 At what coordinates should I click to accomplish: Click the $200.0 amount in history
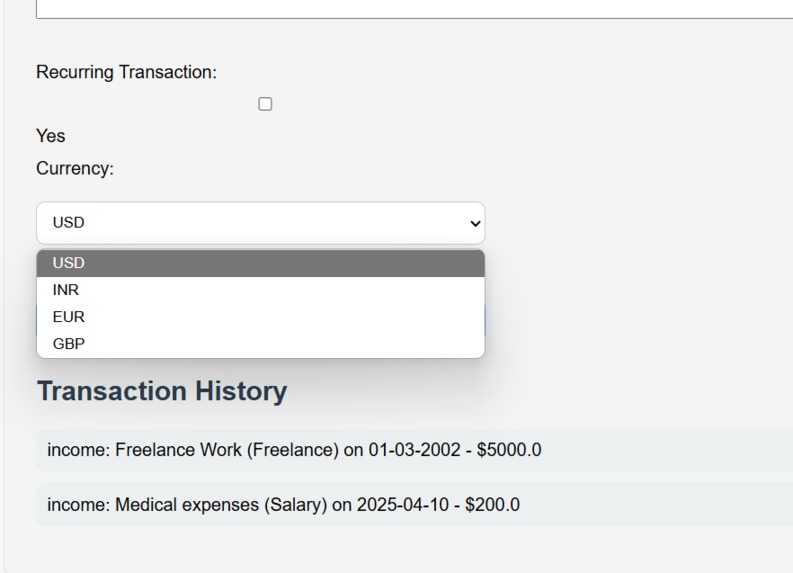point(493,505)
